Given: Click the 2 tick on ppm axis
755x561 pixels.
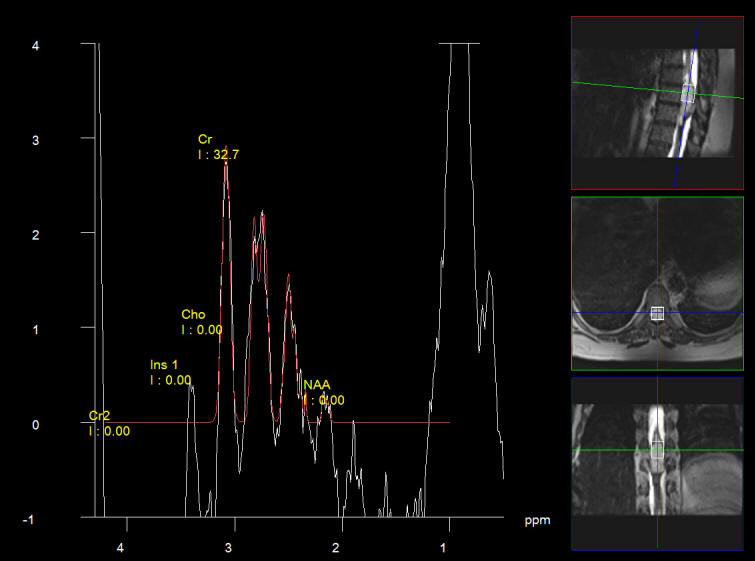Looking at the screenshot, I should pyautogui.click(x=335, y=548).
